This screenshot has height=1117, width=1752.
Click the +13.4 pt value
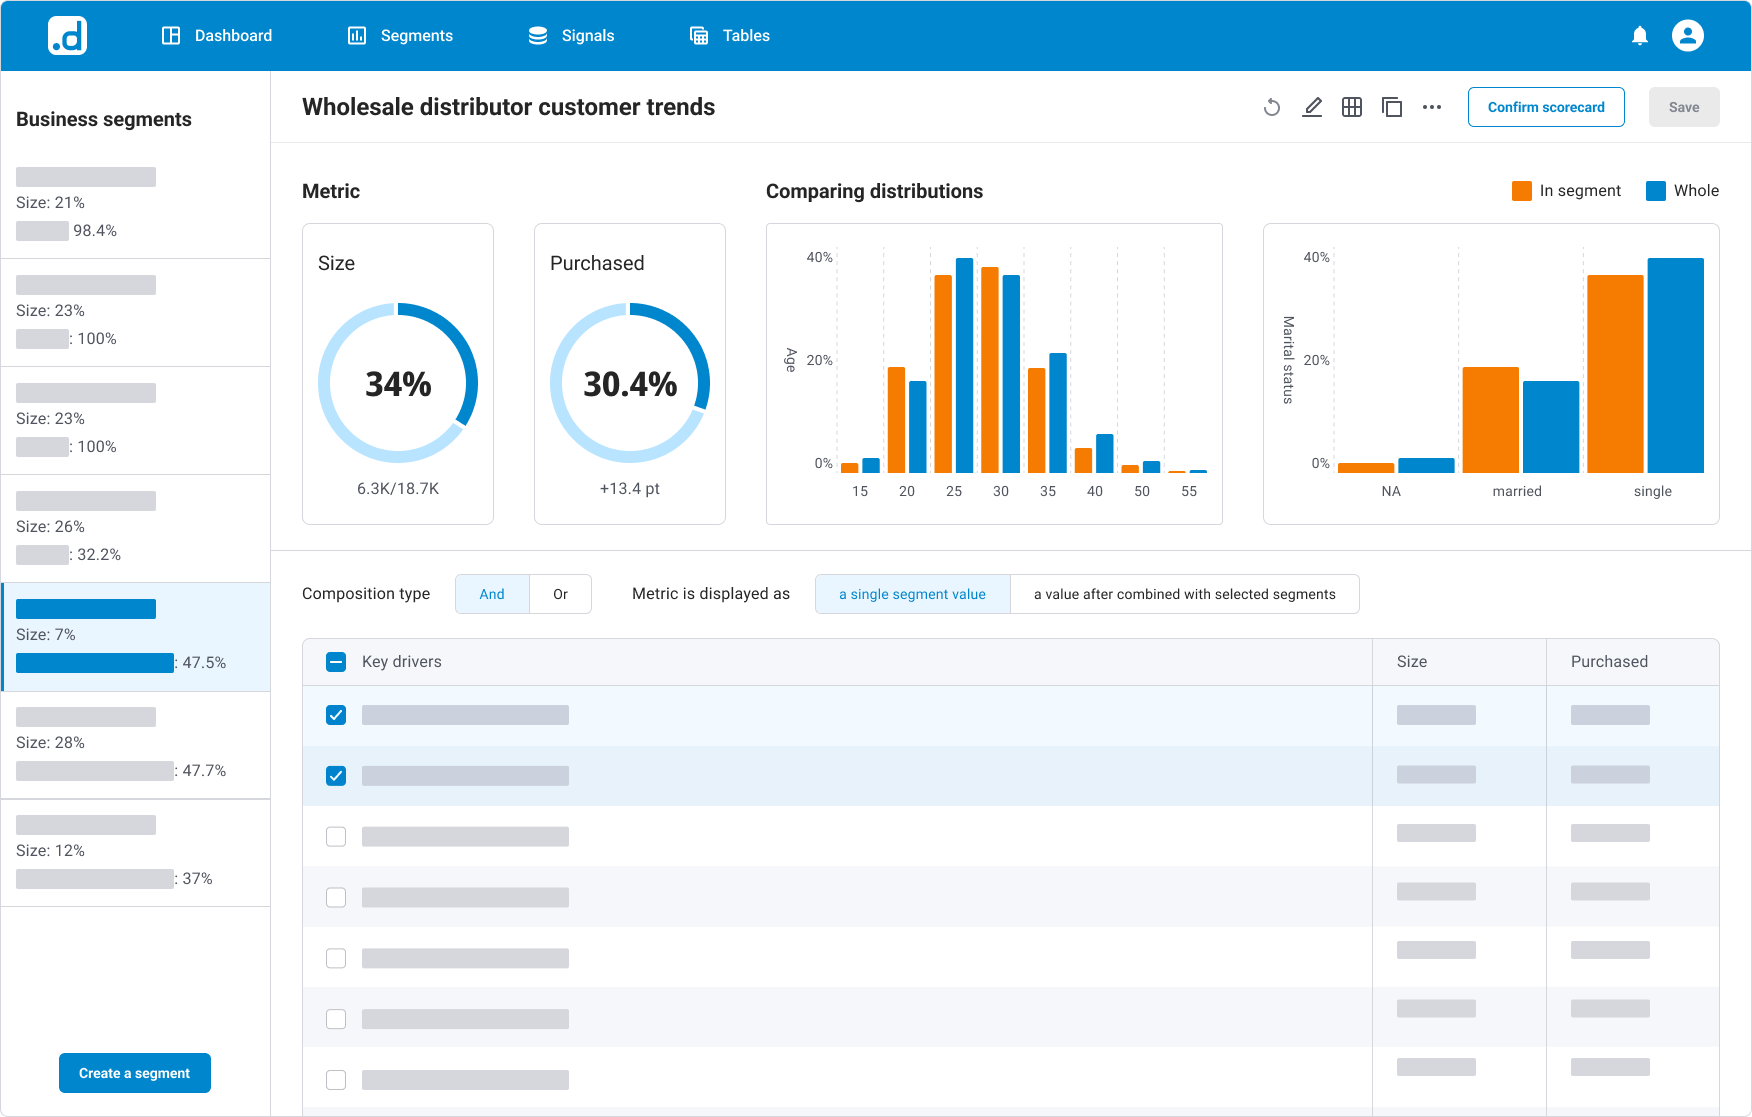(630, 489)
